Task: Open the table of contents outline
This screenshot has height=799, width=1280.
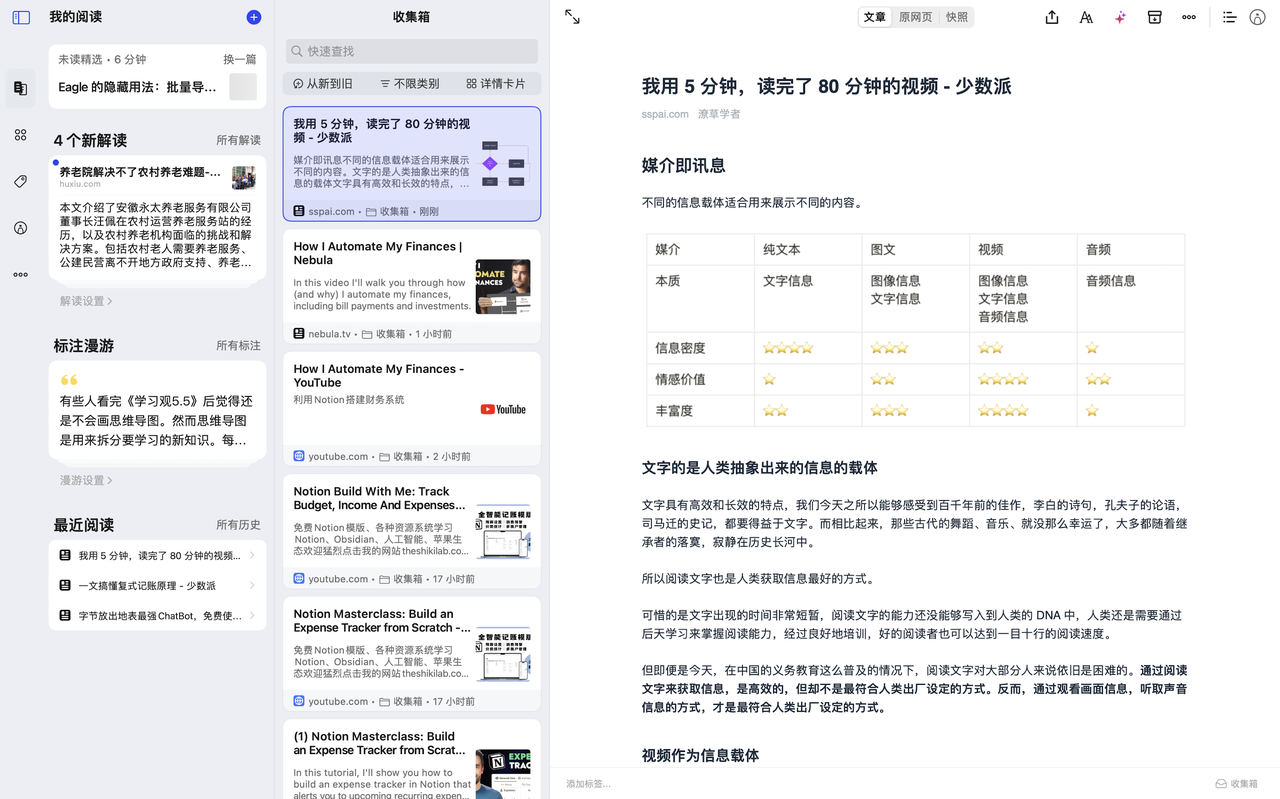Action: 1229,17
